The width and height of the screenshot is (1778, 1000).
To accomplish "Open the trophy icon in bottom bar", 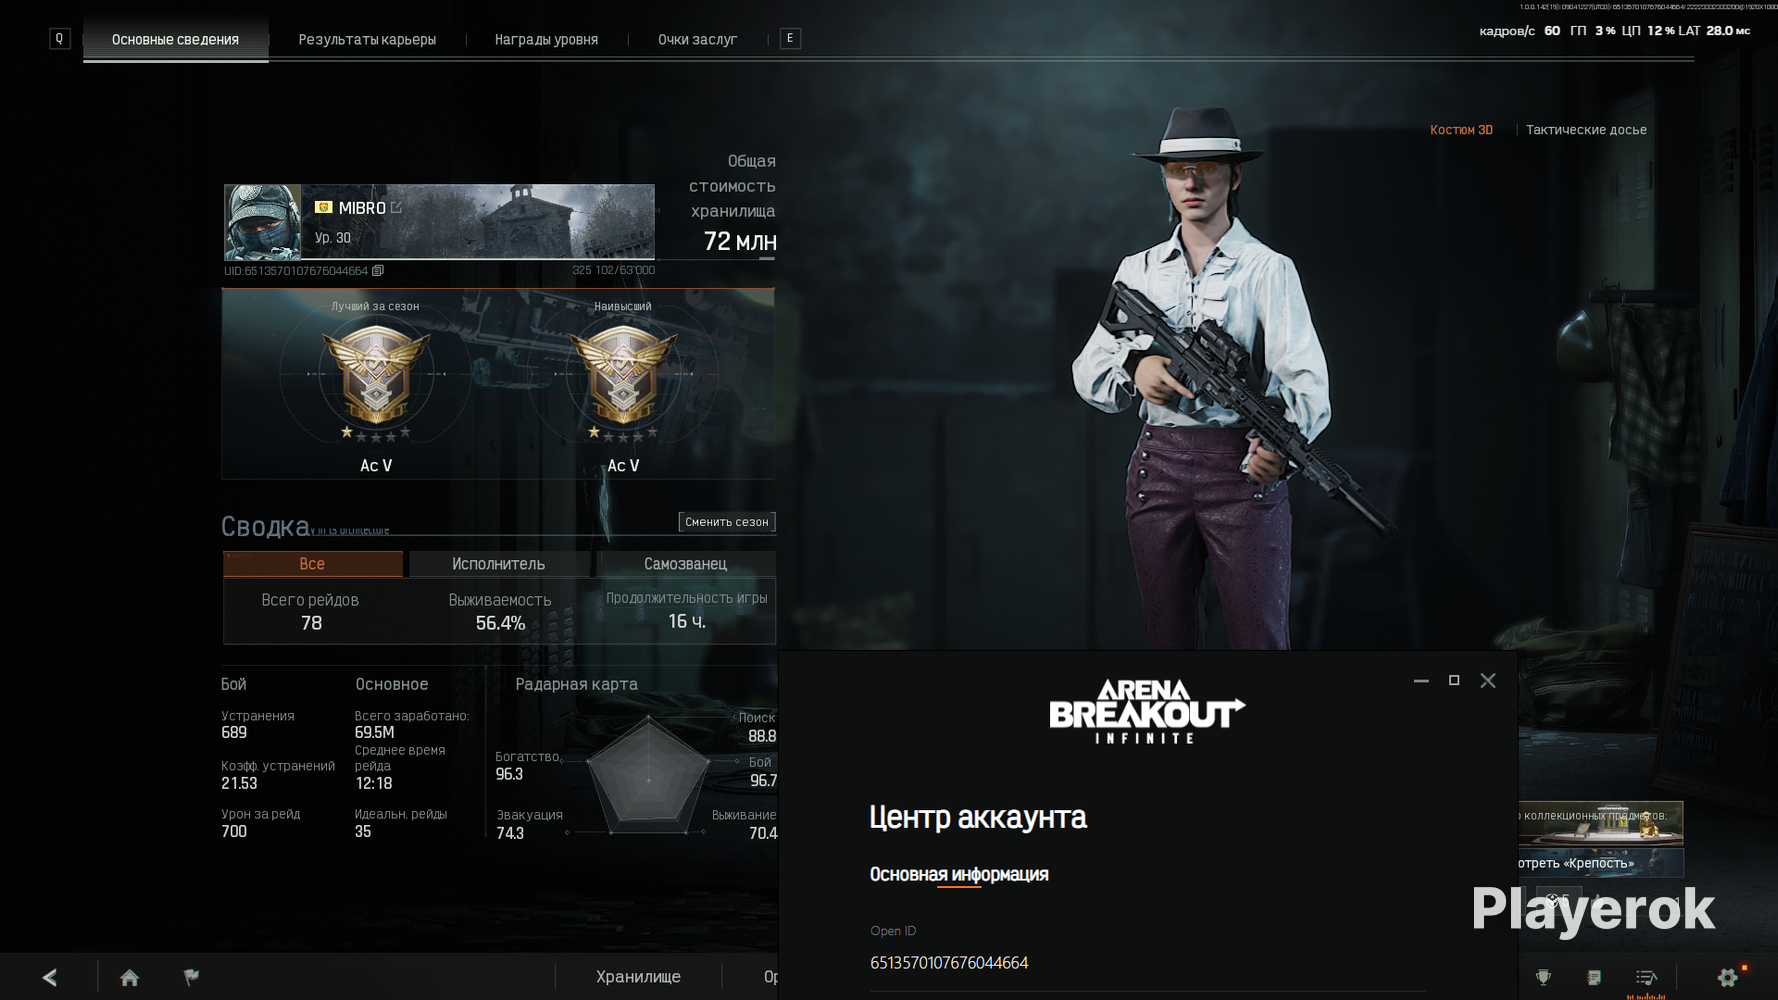I will coord(1543,977).
